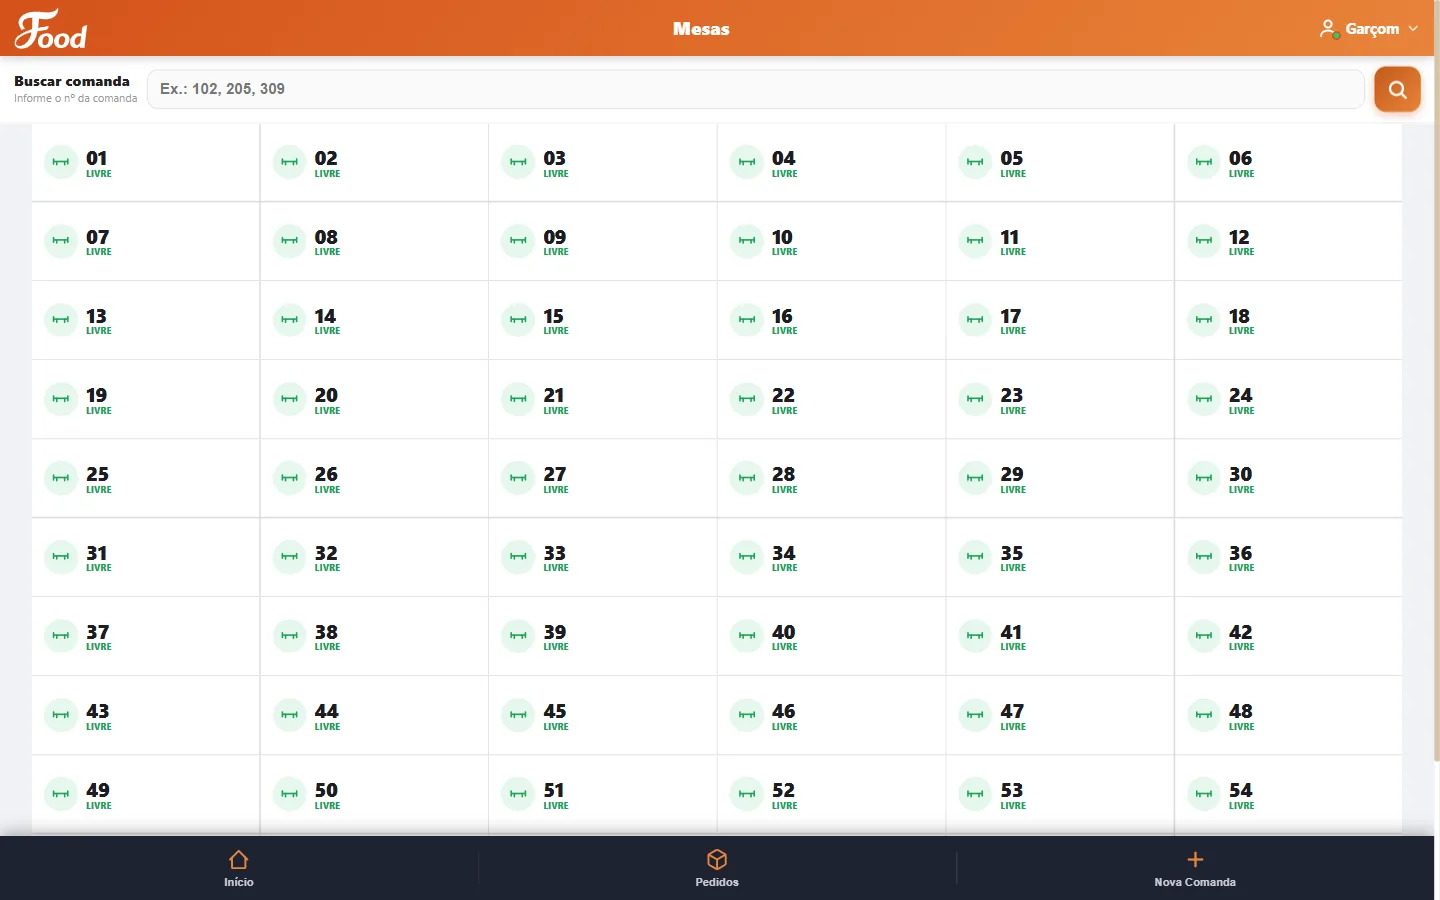Click table icon of mesa 22
This screenshot has height=900, width=1440.
(747, 399)
